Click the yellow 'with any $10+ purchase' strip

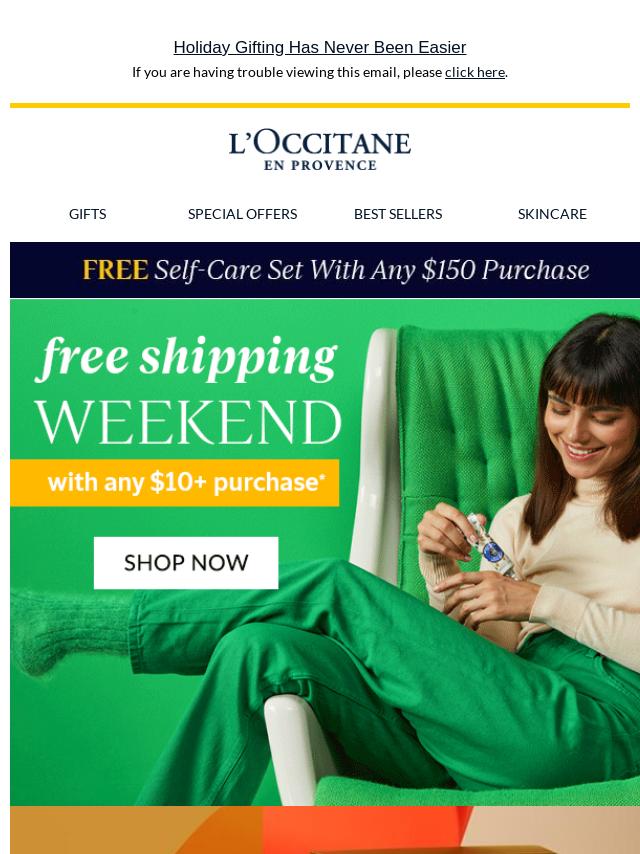tap(174, 483)
